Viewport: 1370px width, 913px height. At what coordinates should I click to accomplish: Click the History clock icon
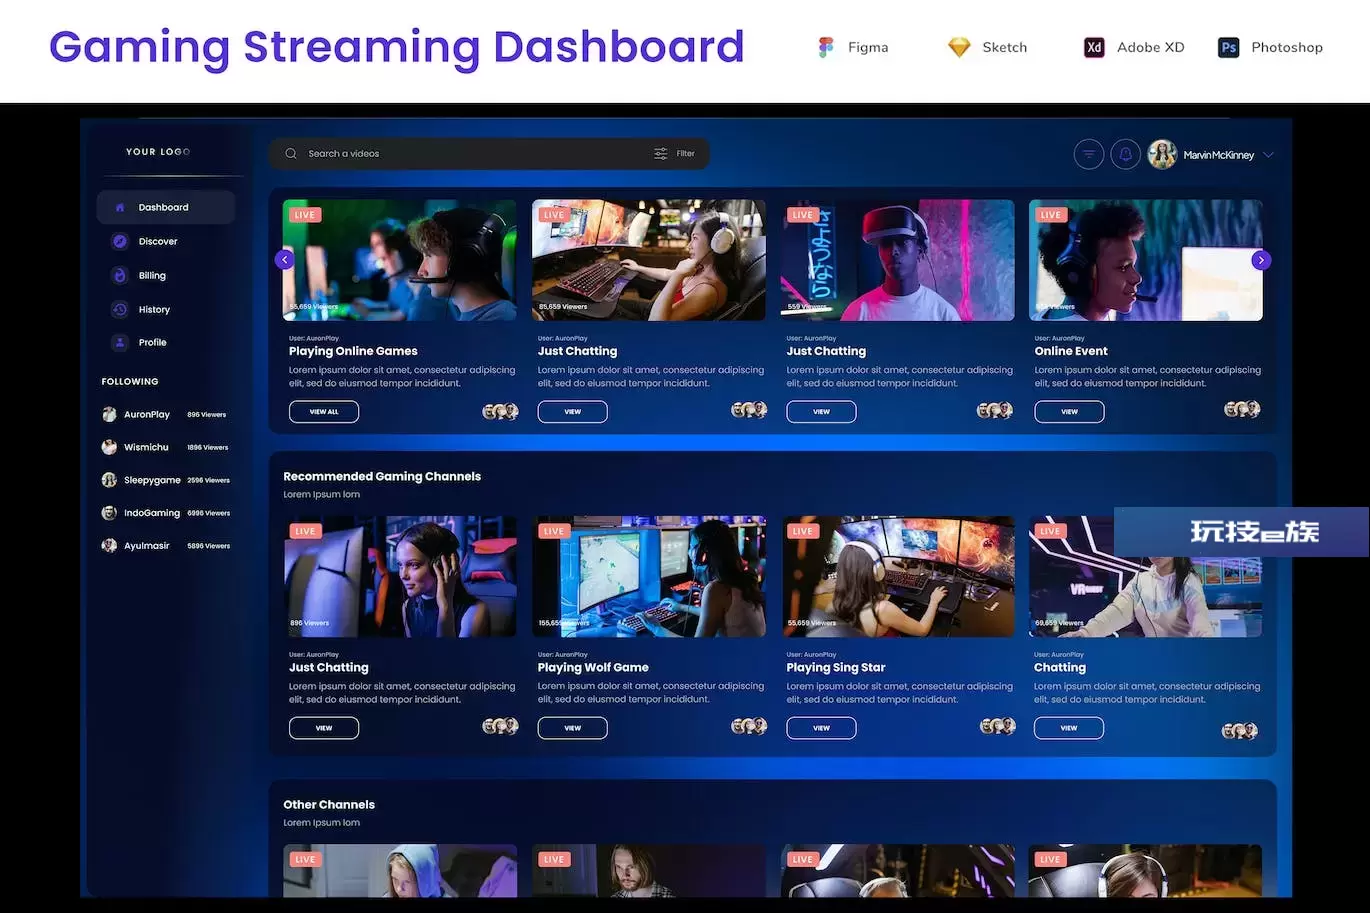pyautogui.click(x=120, y=309)
